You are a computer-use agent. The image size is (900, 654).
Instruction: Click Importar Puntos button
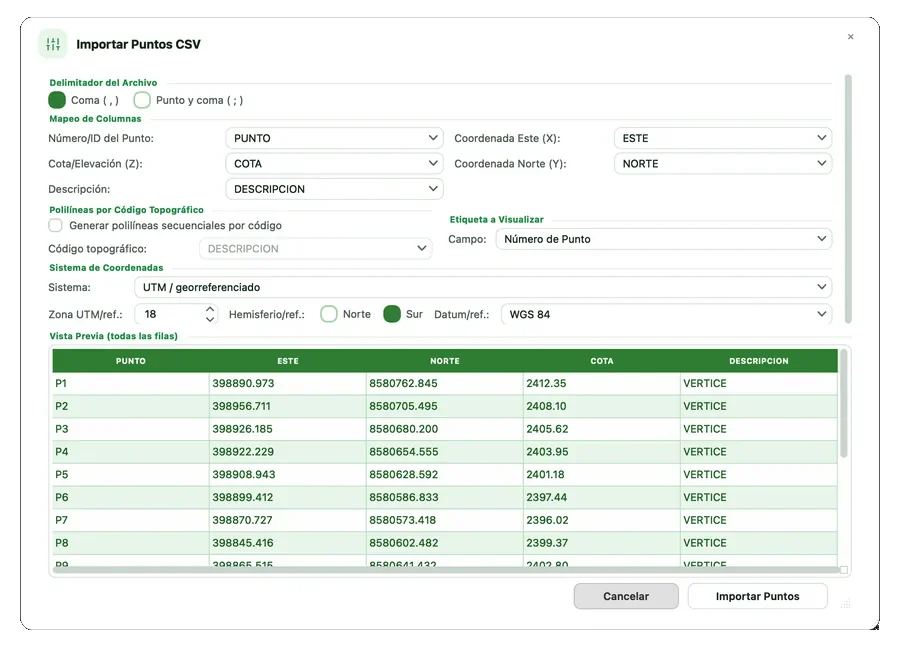[x=757, y=596]
